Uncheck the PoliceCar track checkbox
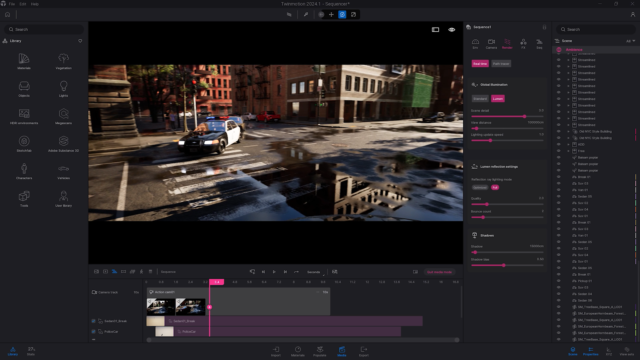Viewport: 640px width, 360px height. (x=93, y=331)
